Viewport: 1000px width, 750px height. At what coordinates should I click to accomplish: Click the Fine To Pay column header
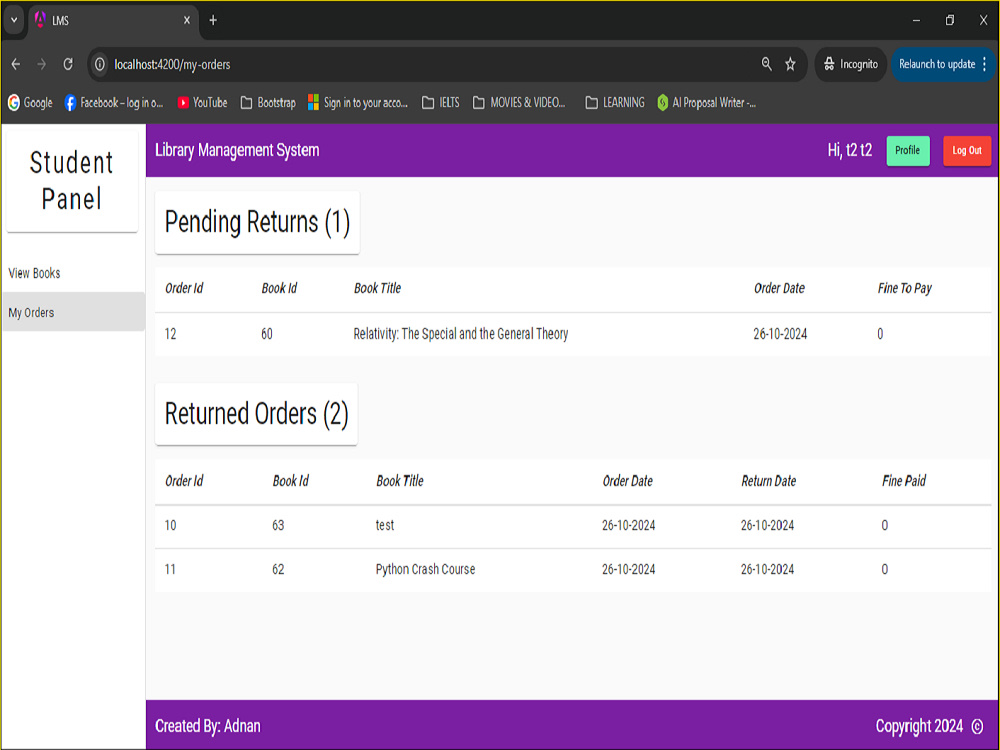[x=904, y=288]
